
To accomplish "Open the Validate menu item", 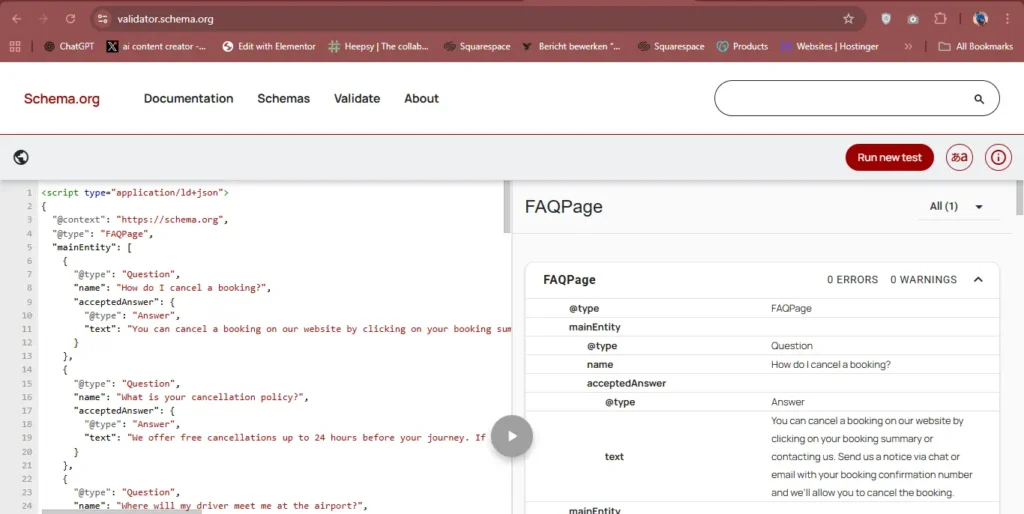I will [x=357, y=99].
